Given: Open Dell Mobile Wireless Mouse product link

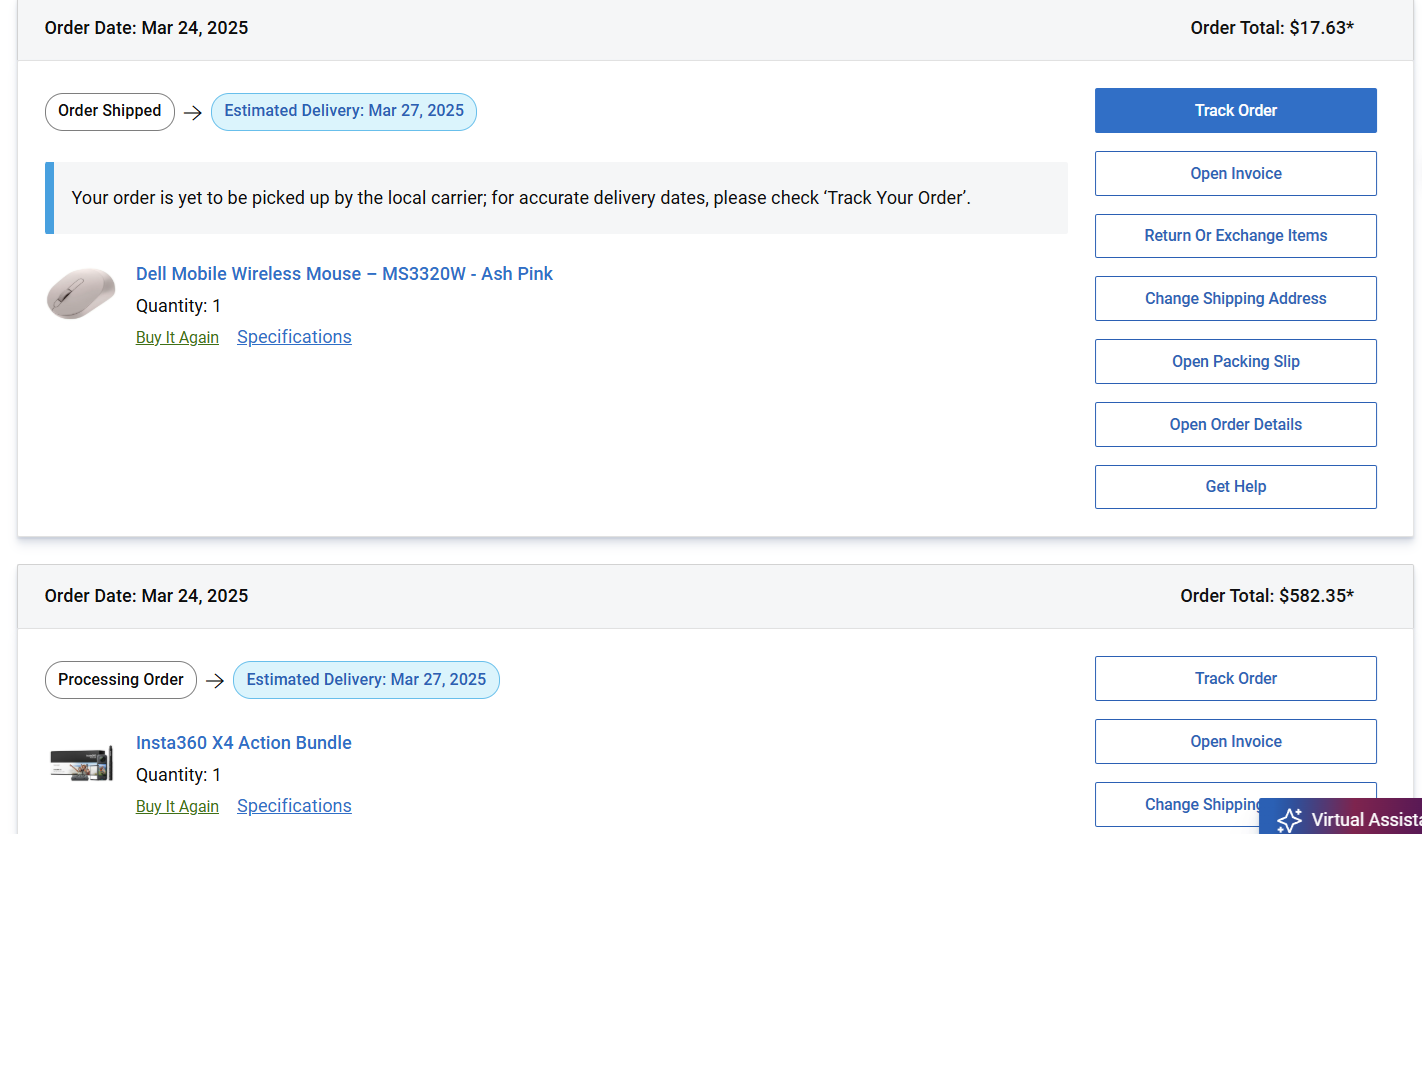Looking at the screenshot, I should click(344, 274).
